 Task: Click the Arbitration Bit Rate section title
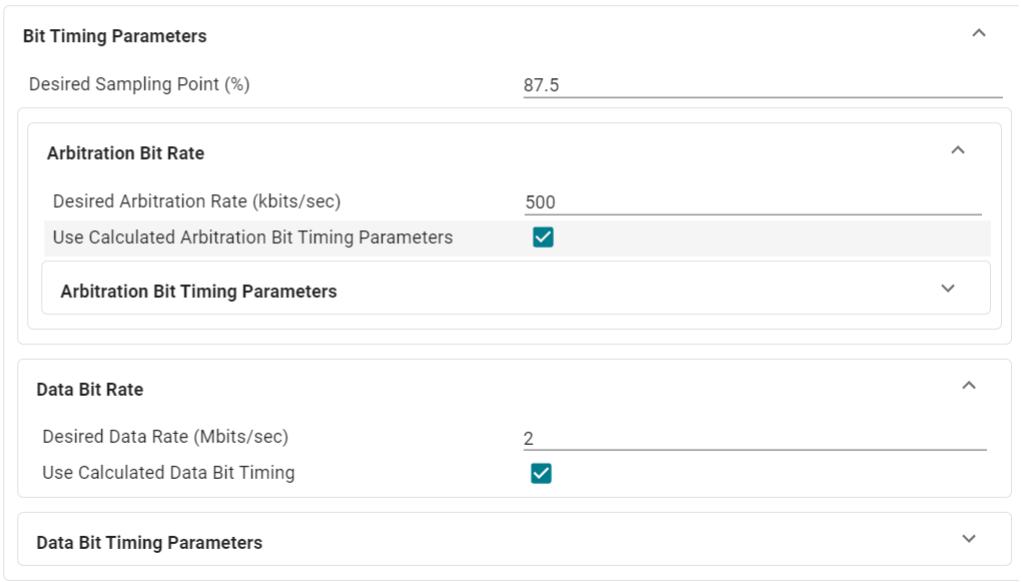point(126,153)
